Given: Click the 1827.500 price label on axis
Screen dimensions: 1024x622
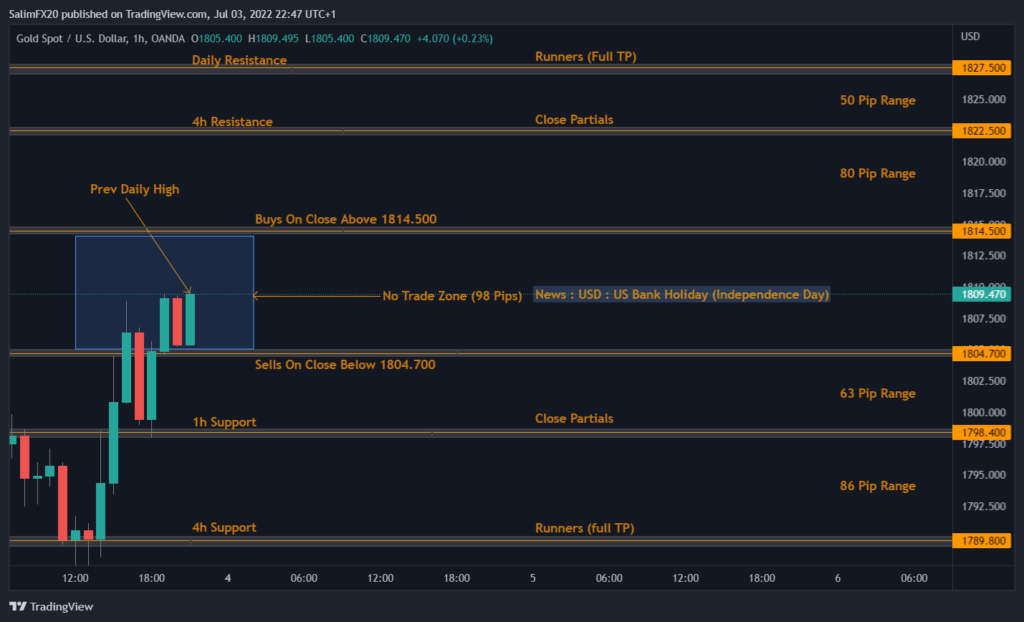Looking at the screenshot, I should (x=984, y=68).
